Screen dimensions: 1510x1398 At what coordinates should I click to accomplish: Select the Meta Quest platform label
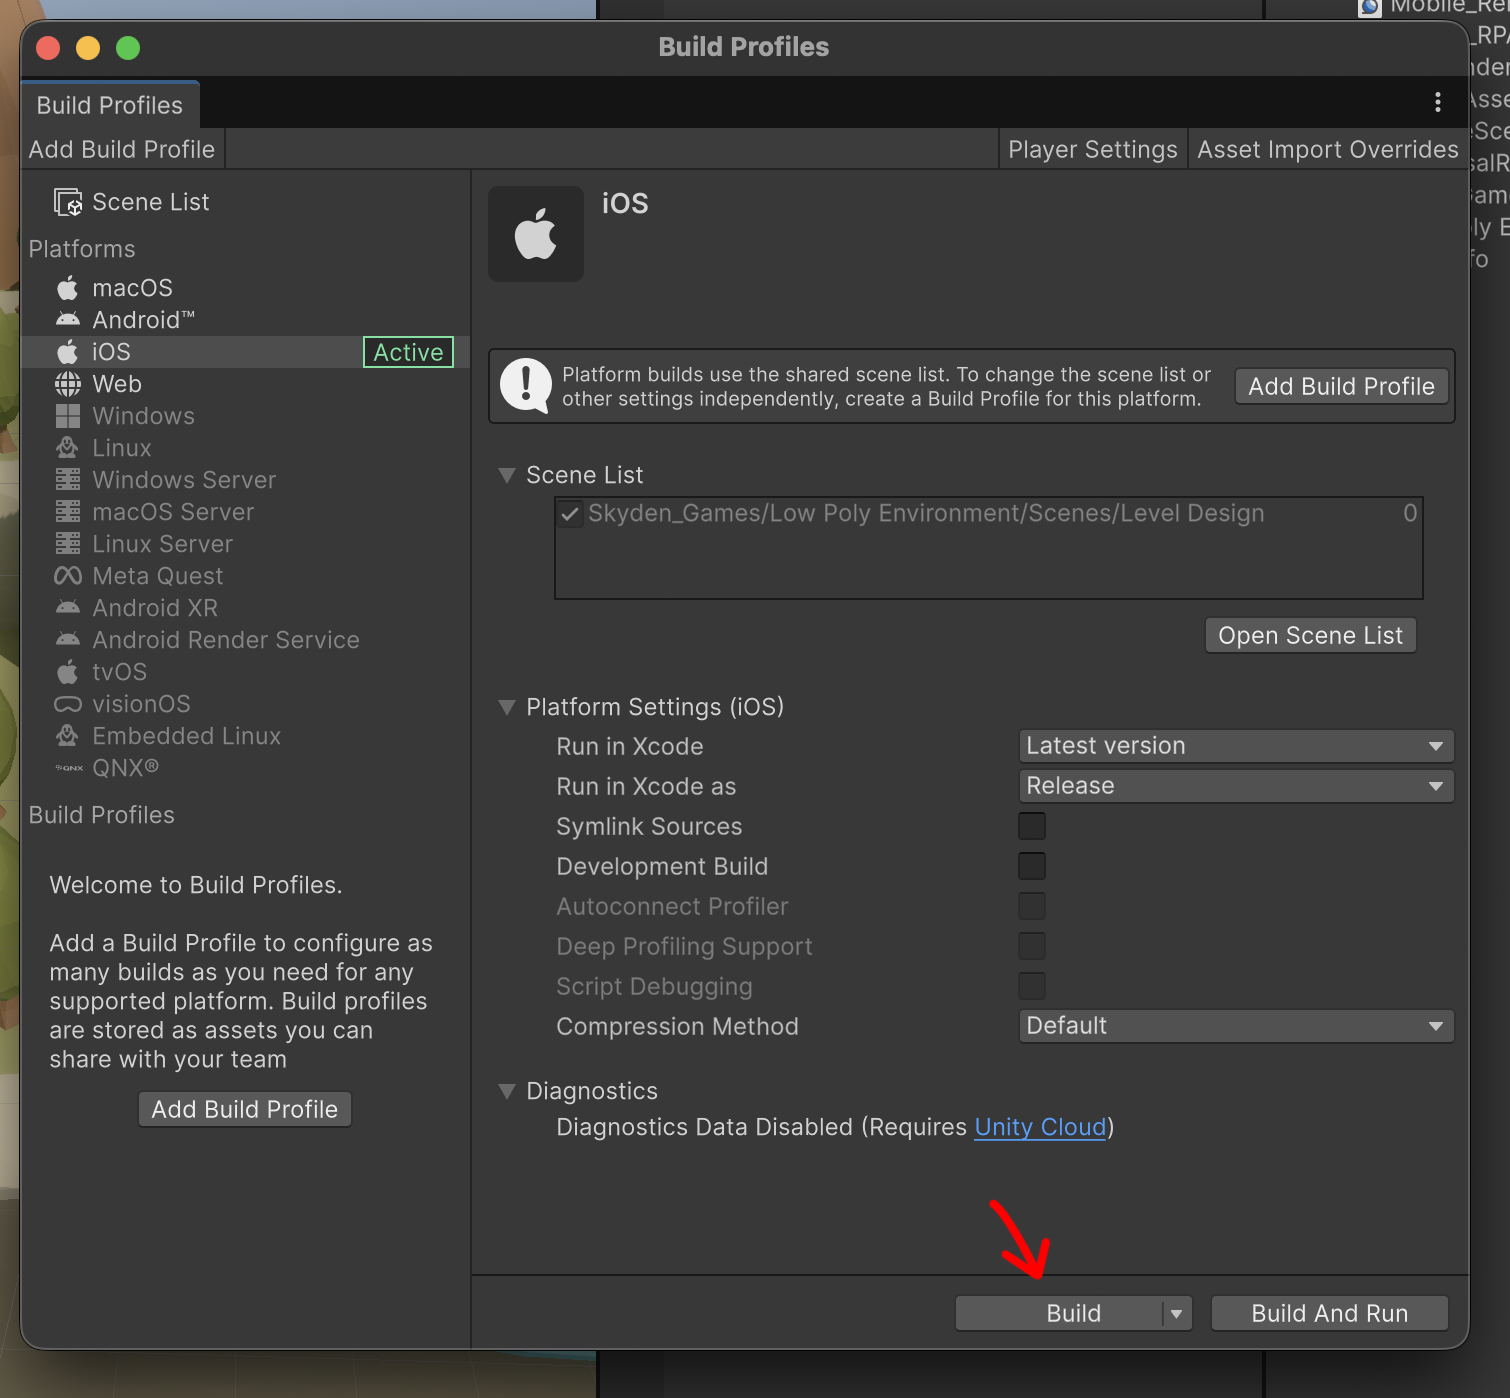click(x=158, y=576)
